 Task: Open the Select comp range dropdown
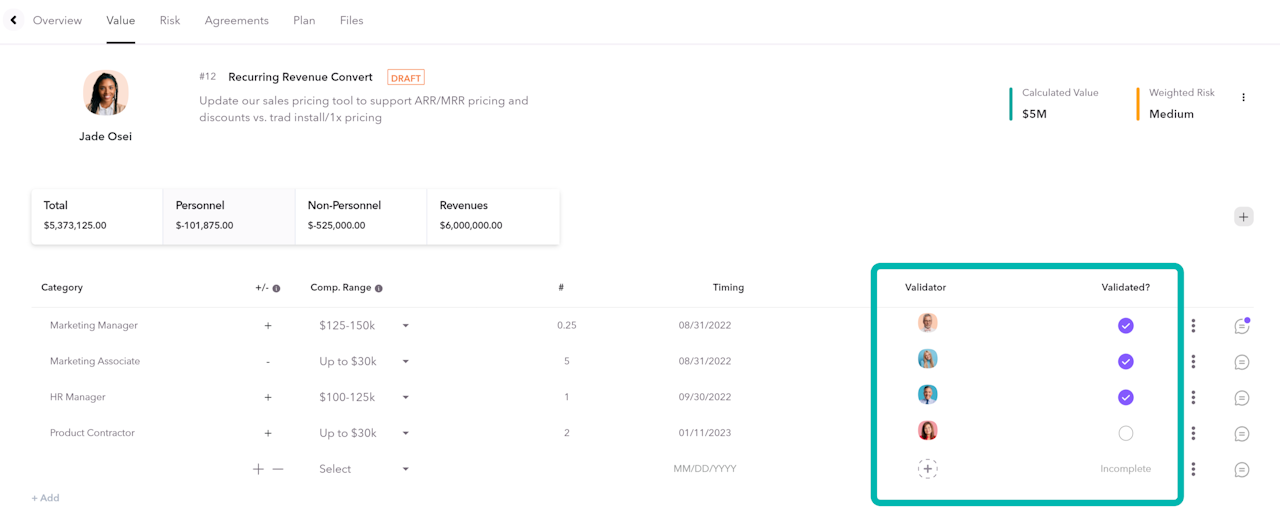tap(405, 469)
